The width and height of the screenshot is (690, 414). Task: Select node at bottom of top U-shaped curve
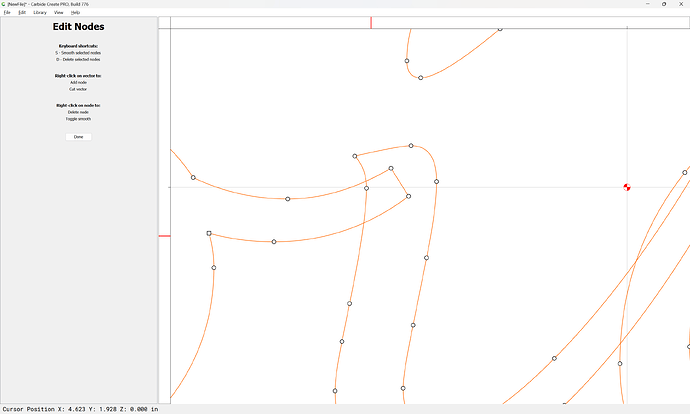[420, 78]
